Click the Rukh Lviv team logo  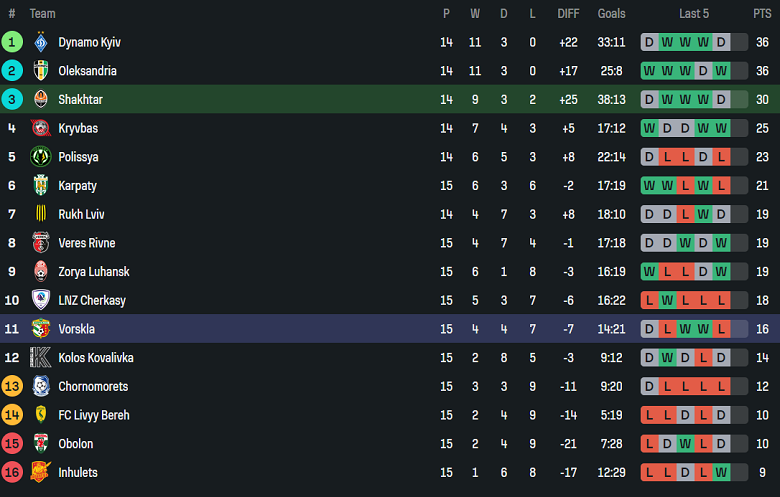[41, 214]
